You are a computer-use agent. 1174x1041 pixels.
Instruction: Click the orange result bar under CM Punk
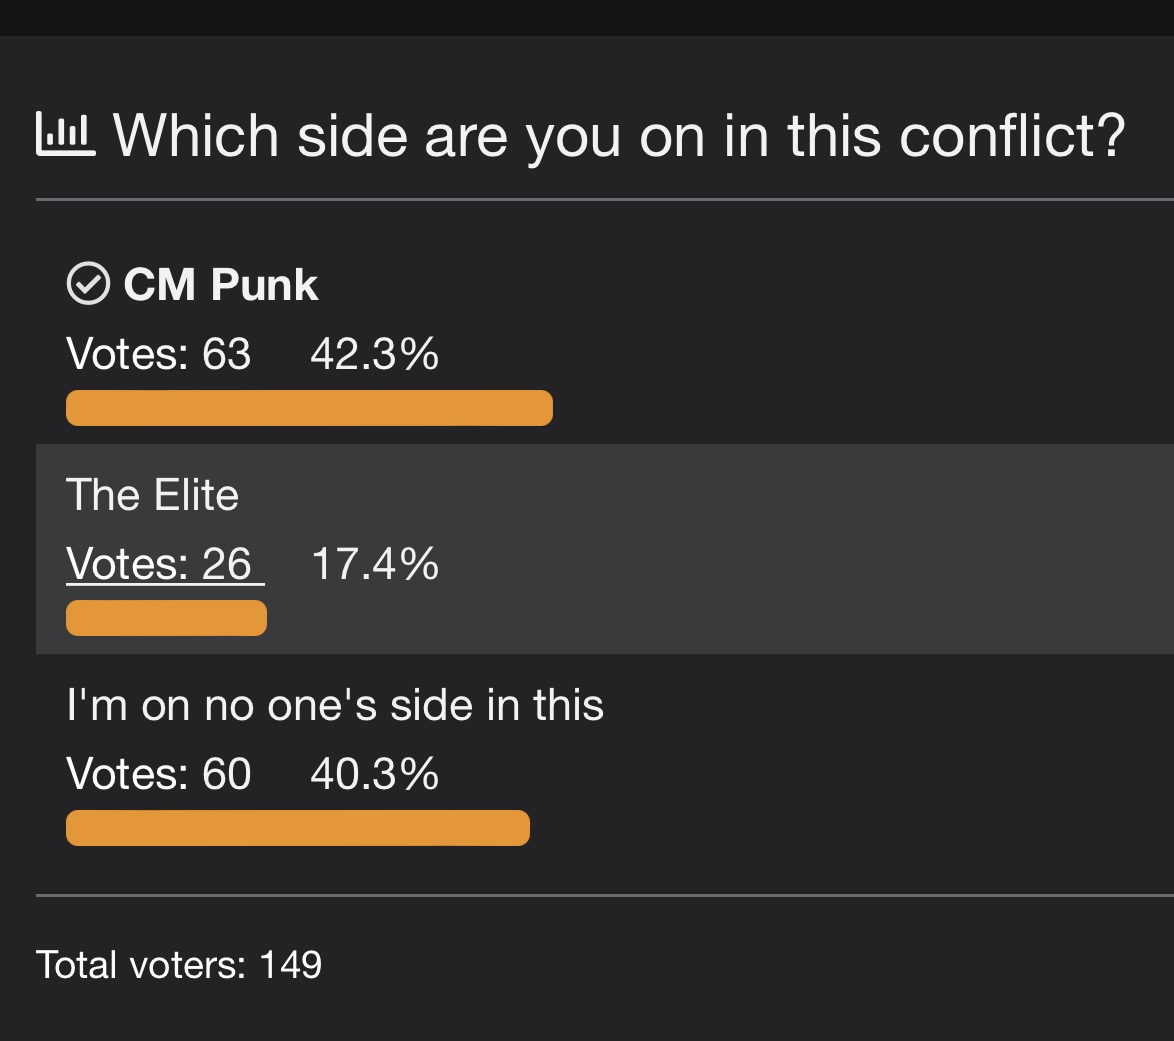click(x=309, y=408)
